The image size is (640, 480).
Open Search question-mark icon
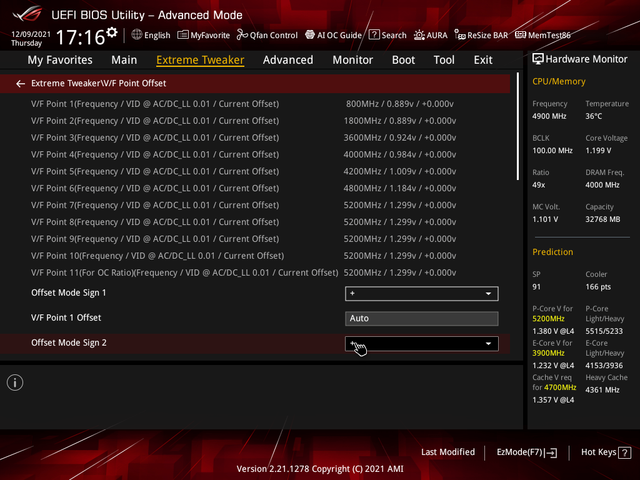[374, 35]
